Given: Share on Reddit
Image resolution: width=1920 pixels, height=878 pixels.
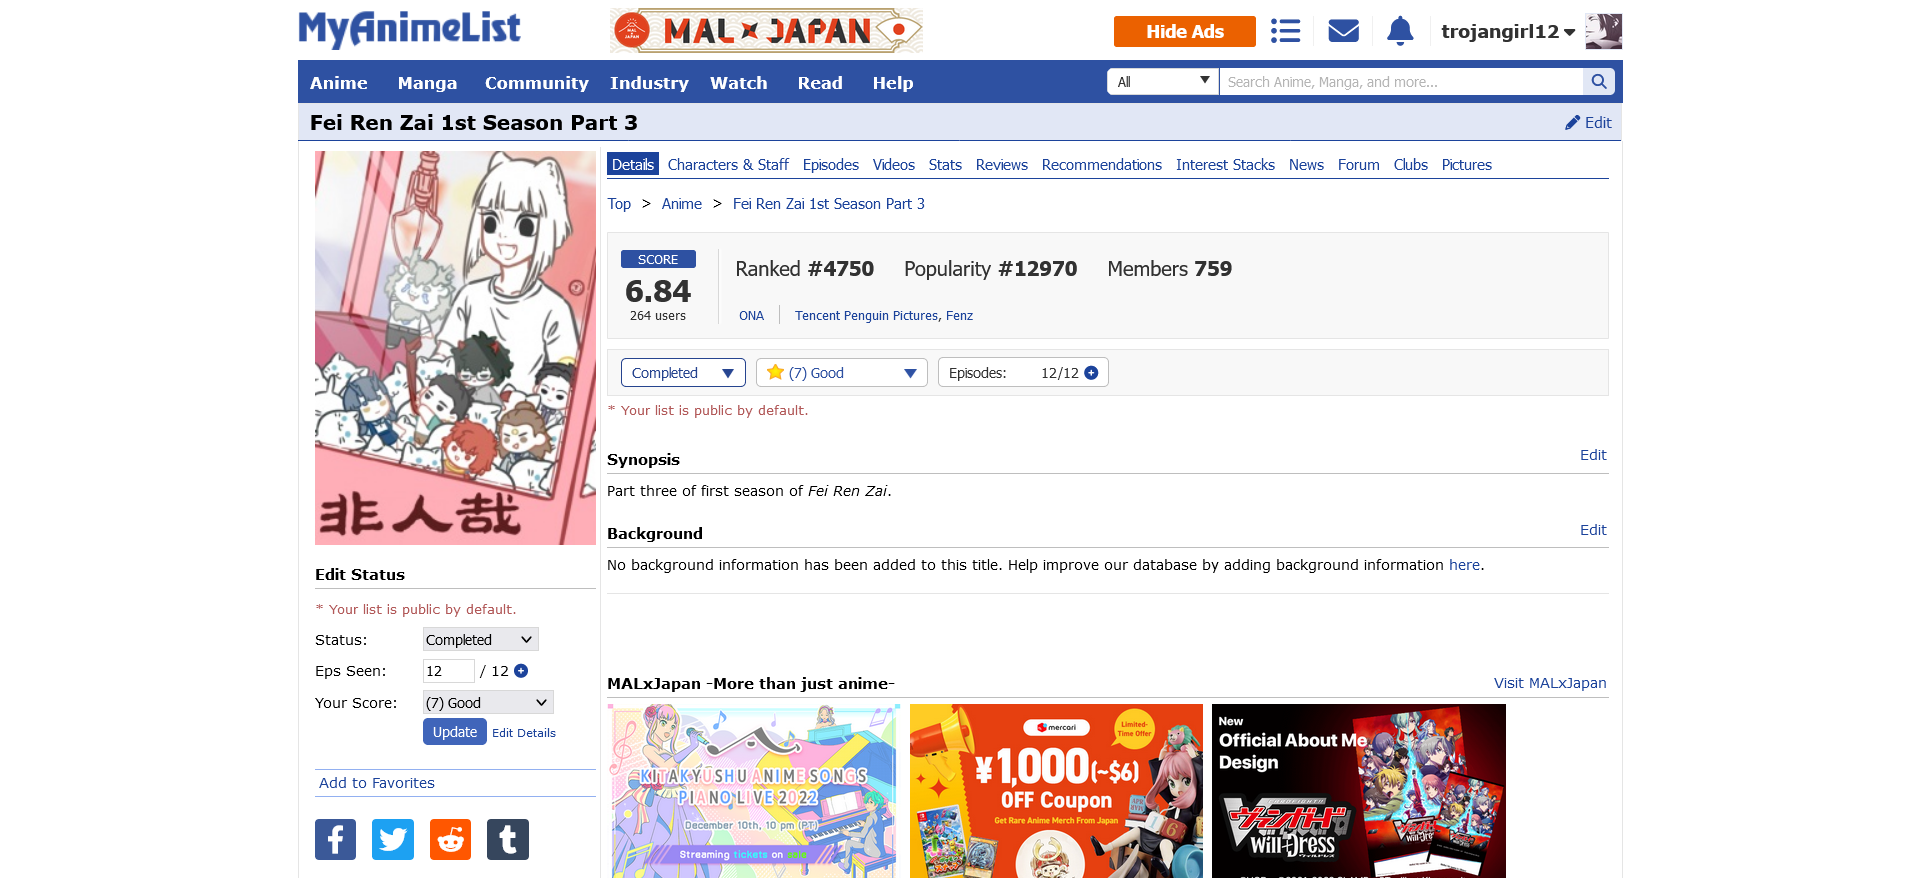Looking at the screenshot, I should click(x=450, y=839).
